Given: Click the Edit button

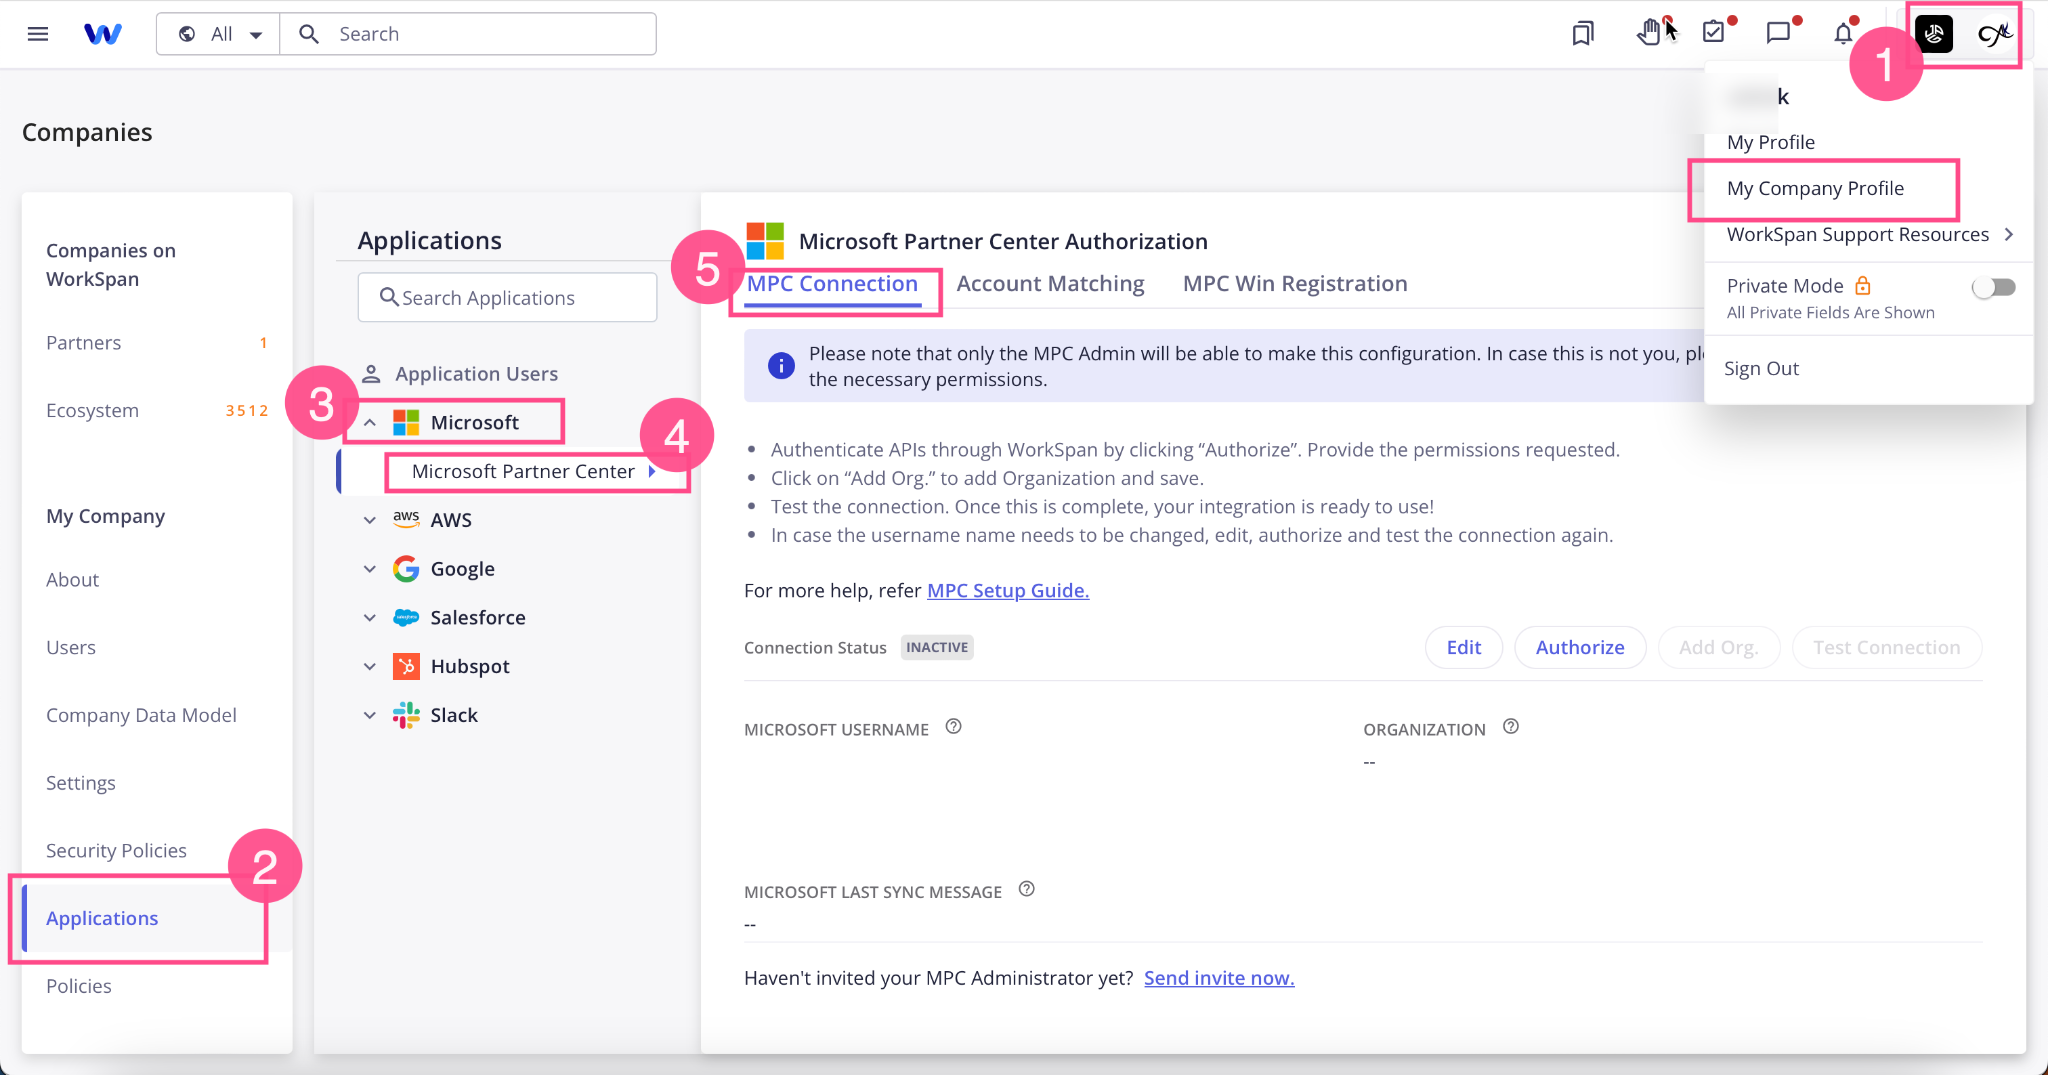Looking at the screenshot, I should click(x=1464, y=647).
